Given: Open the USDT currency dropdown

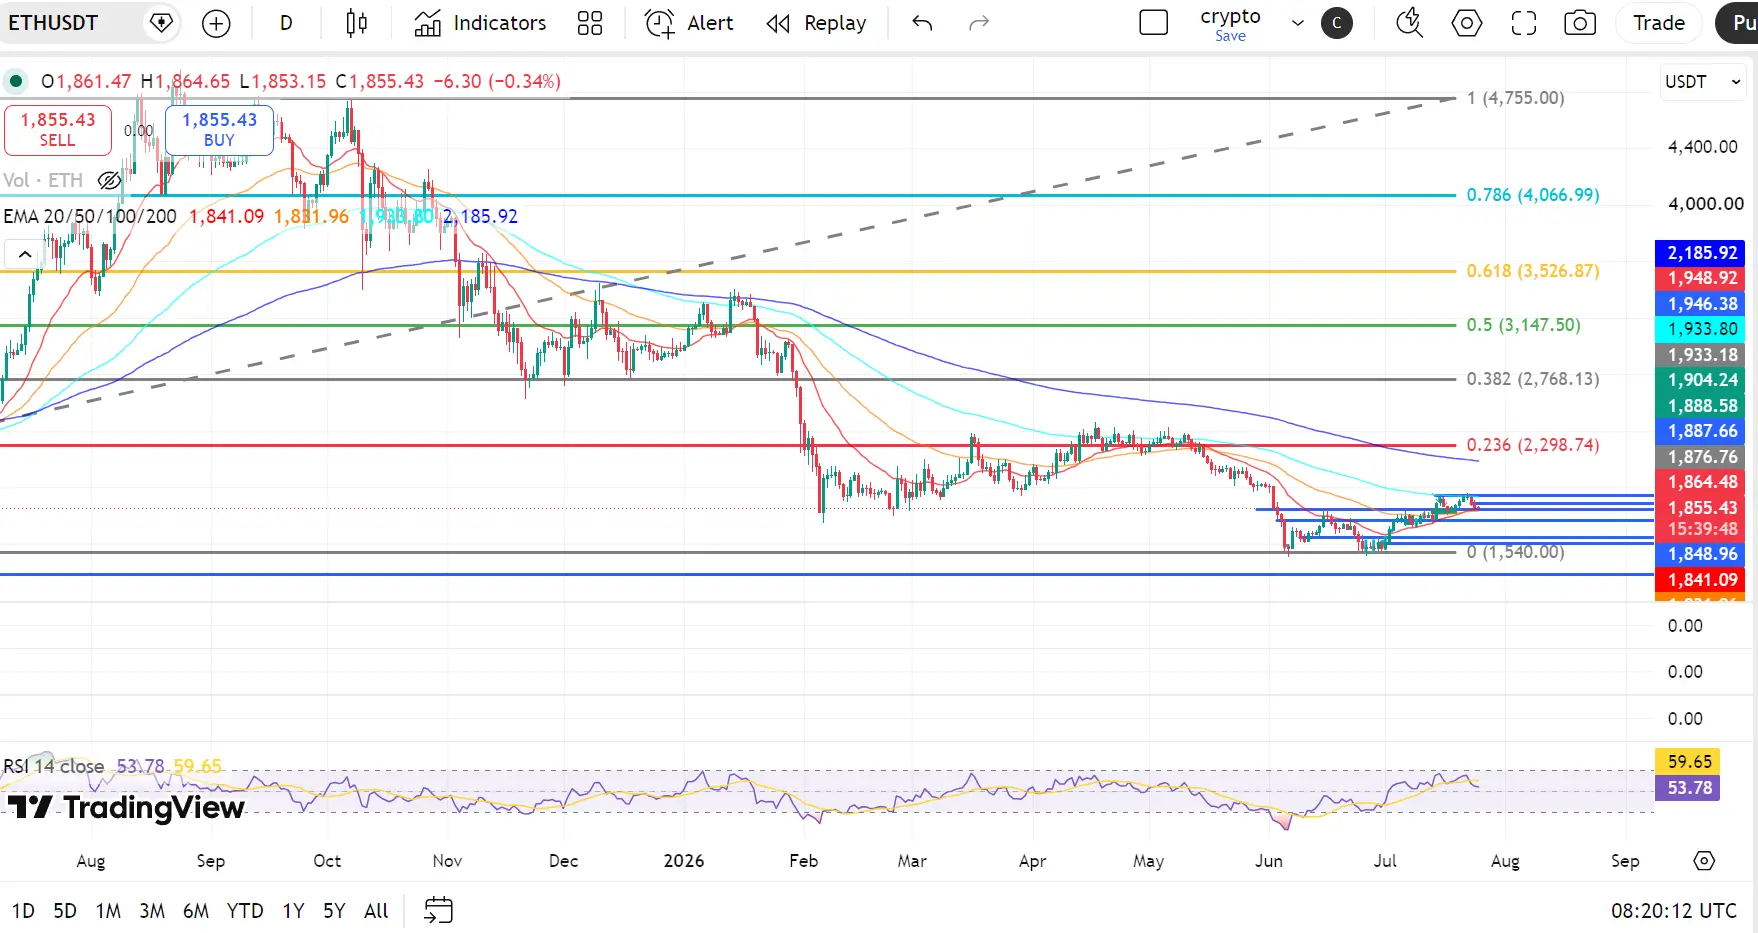Looking at the screenshot, I should coord(1703,82).
